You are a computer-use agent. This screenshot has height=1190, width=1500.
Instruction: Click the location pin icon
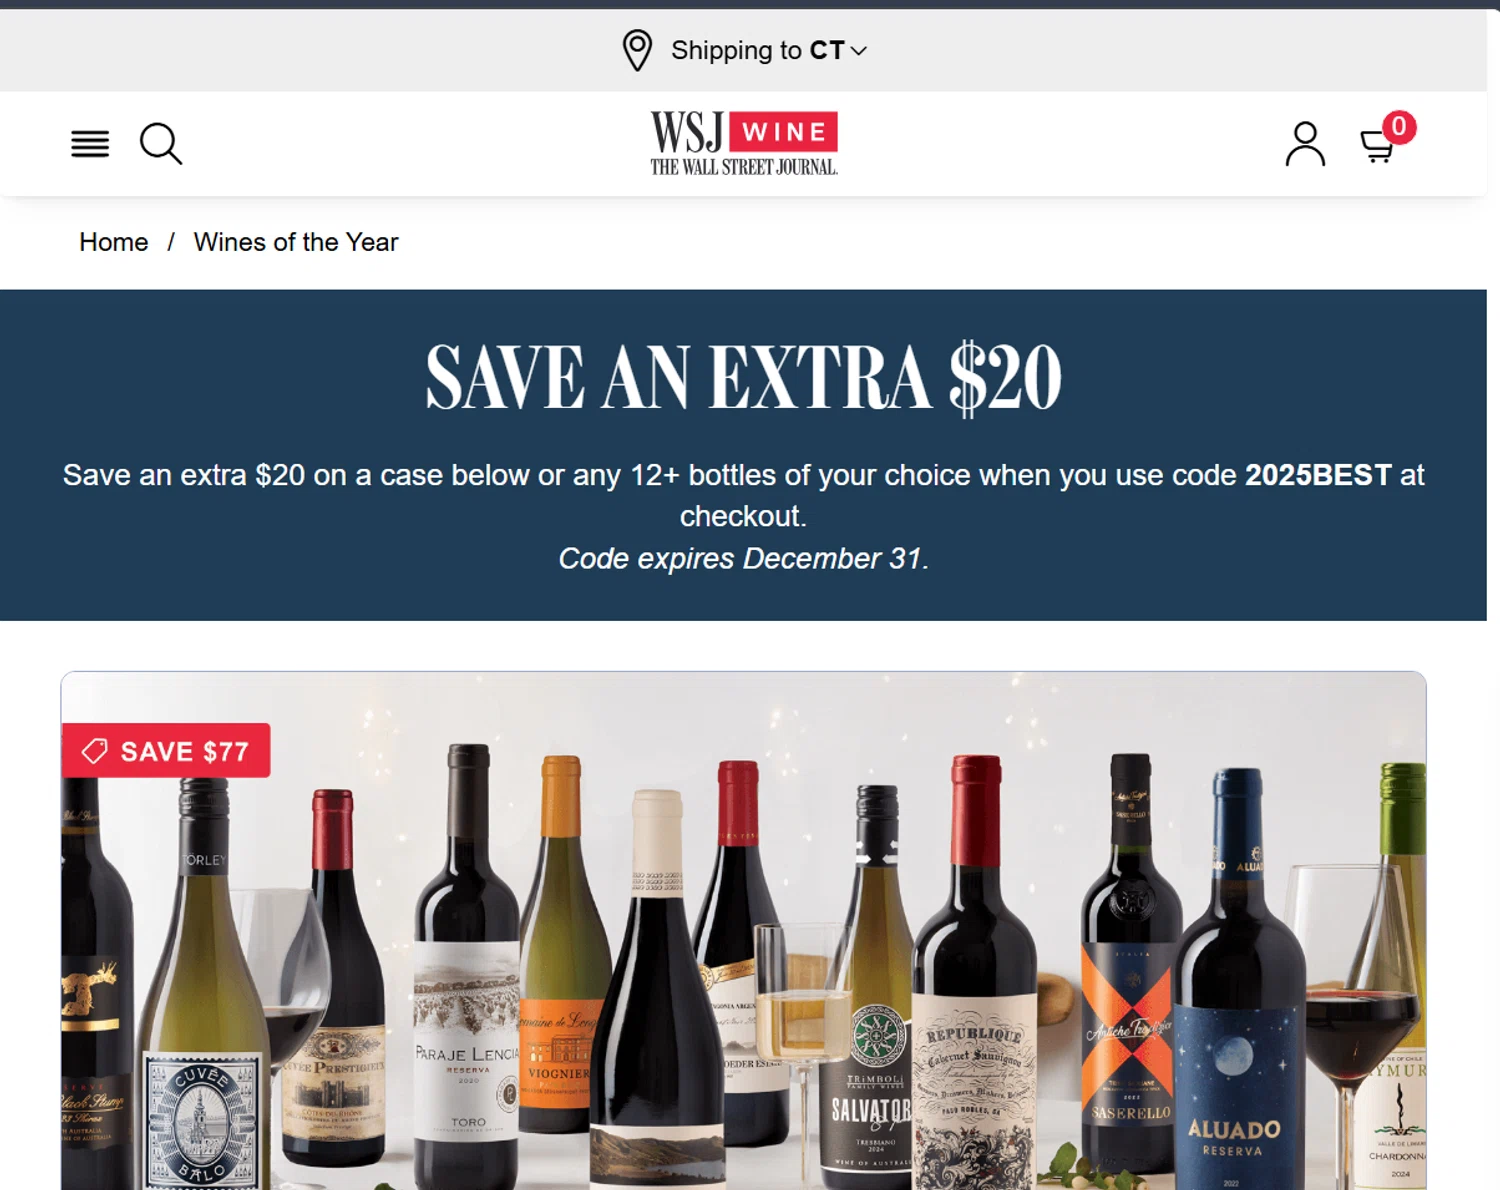click(637, 50)
